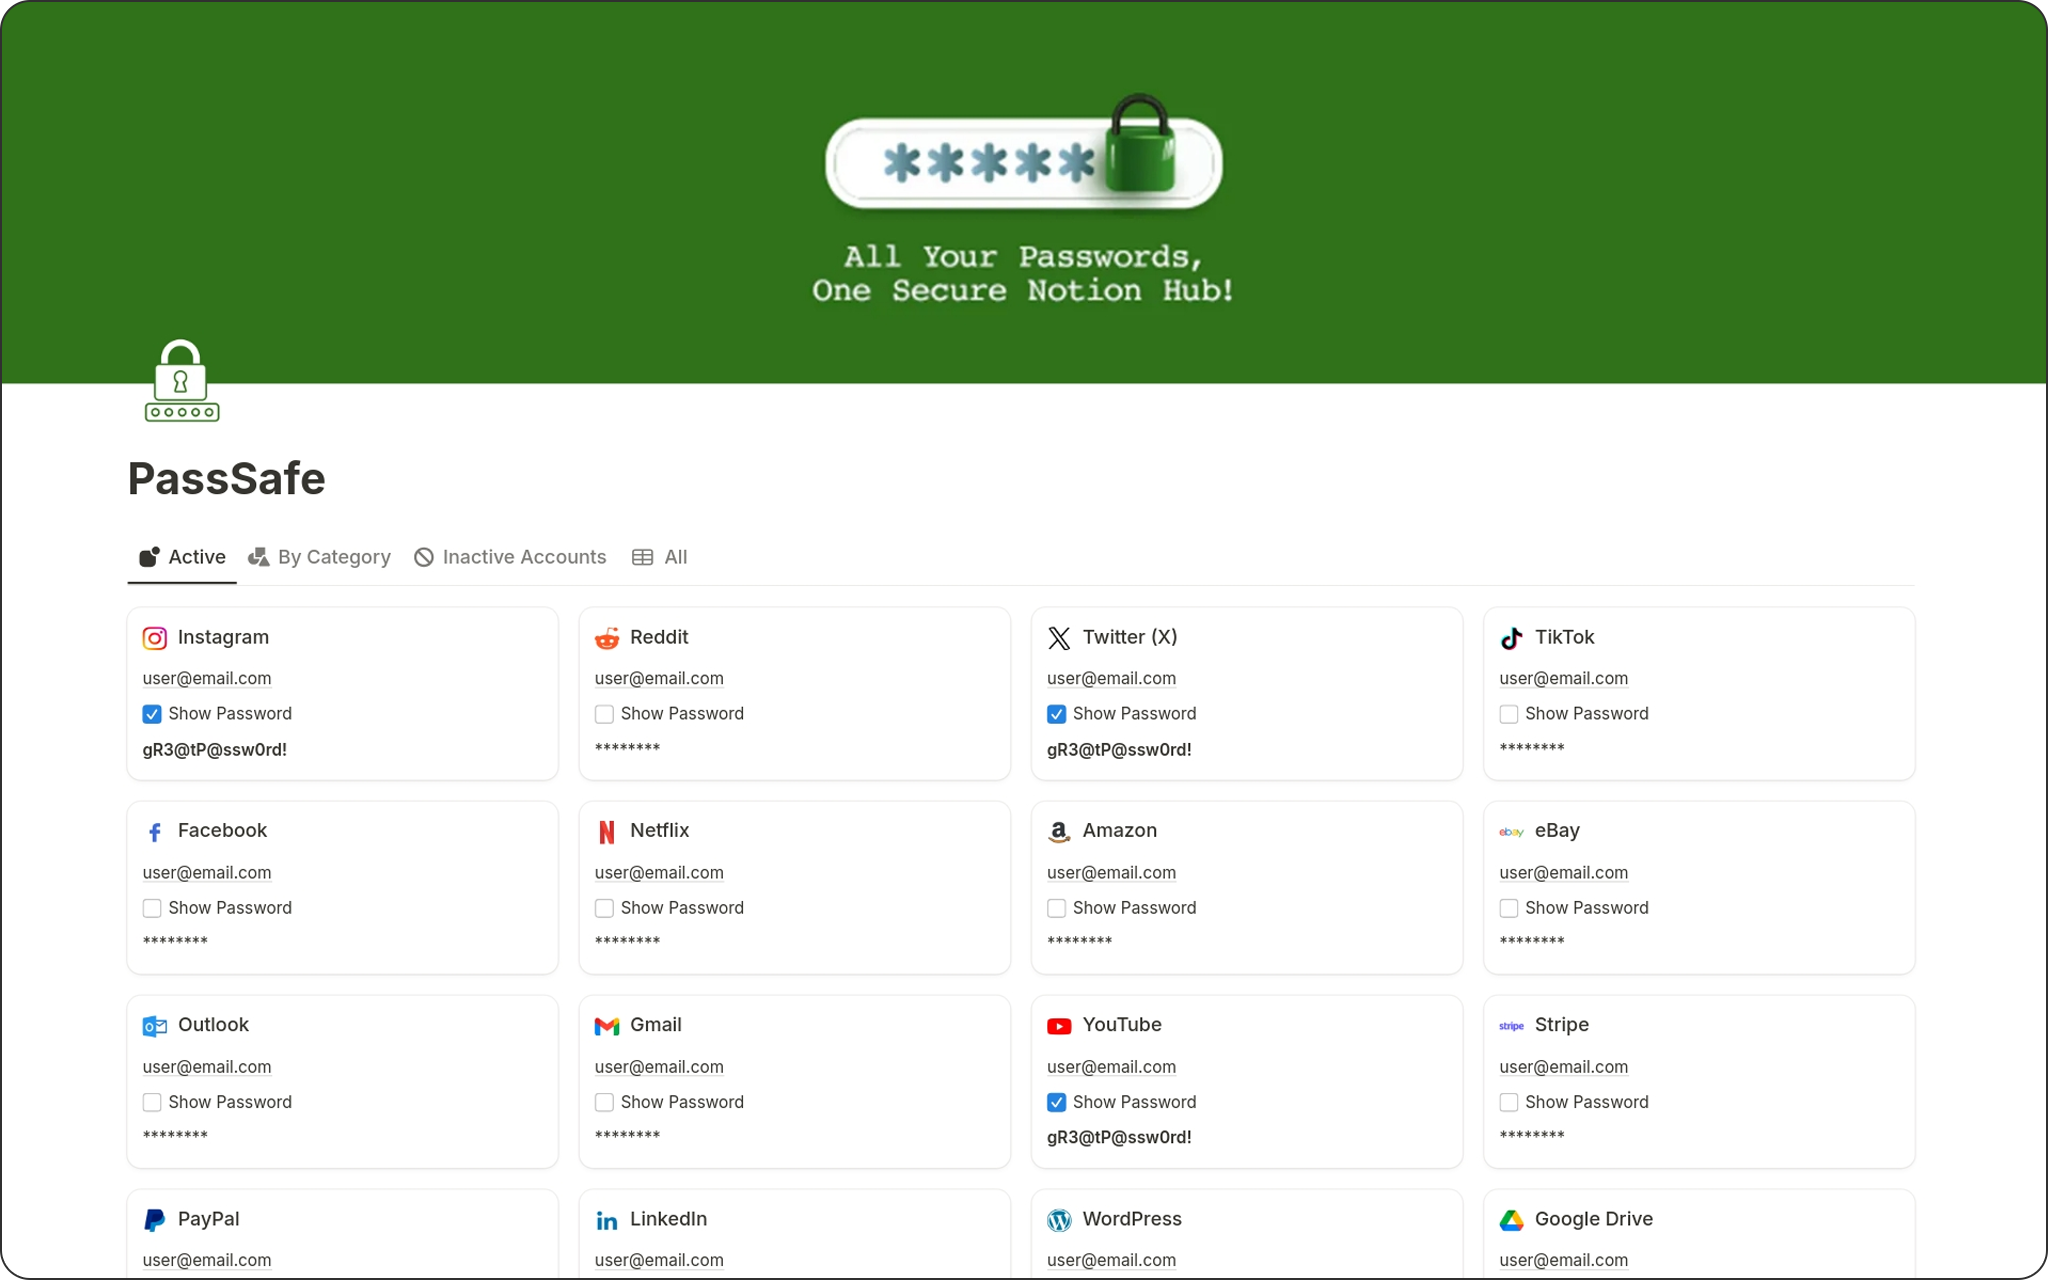
Task: Click the Twitter X logo icon
Action: pyautogui.click(x=1059, y=638)
